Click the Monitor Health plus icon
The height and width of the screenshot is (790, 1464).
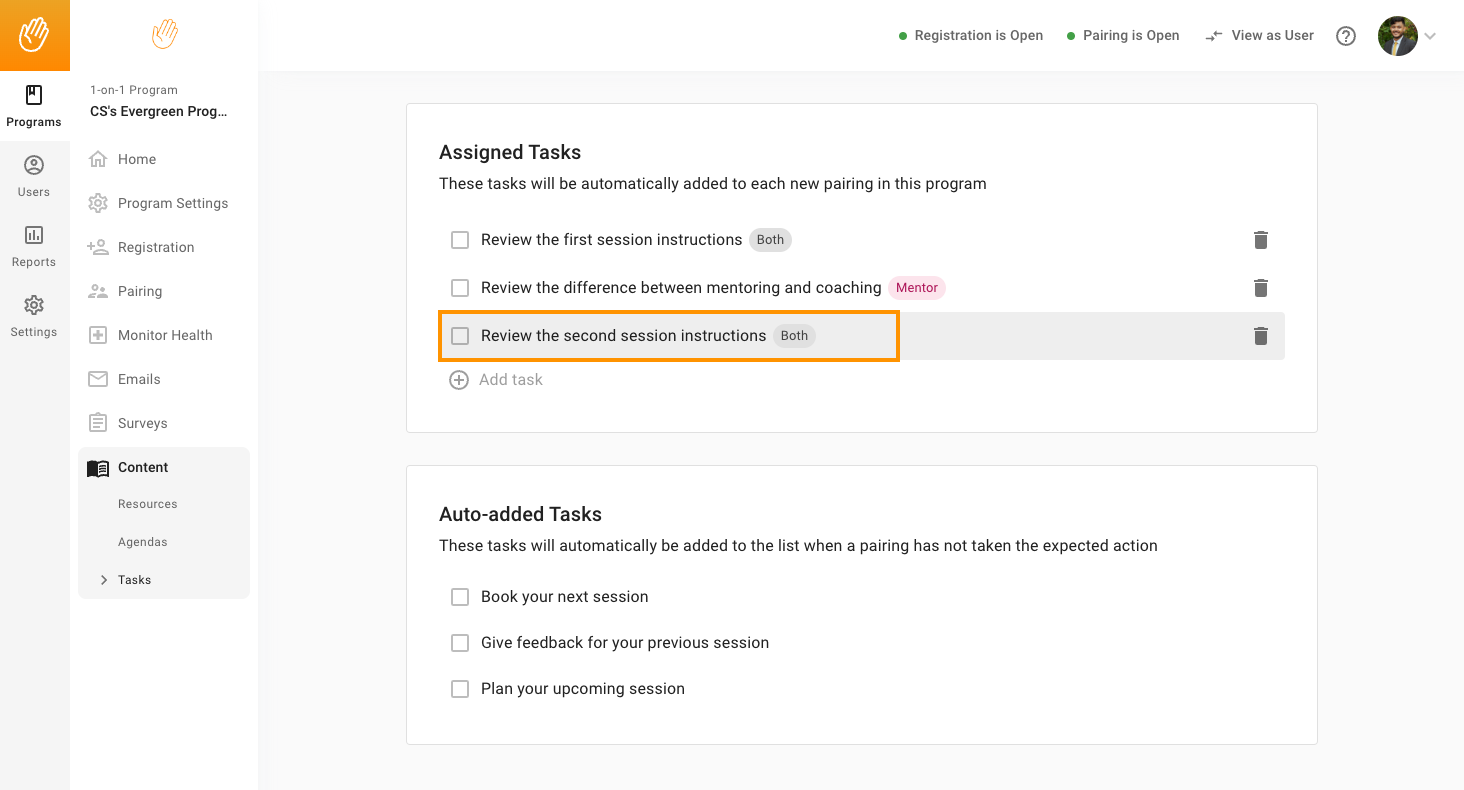98,335
